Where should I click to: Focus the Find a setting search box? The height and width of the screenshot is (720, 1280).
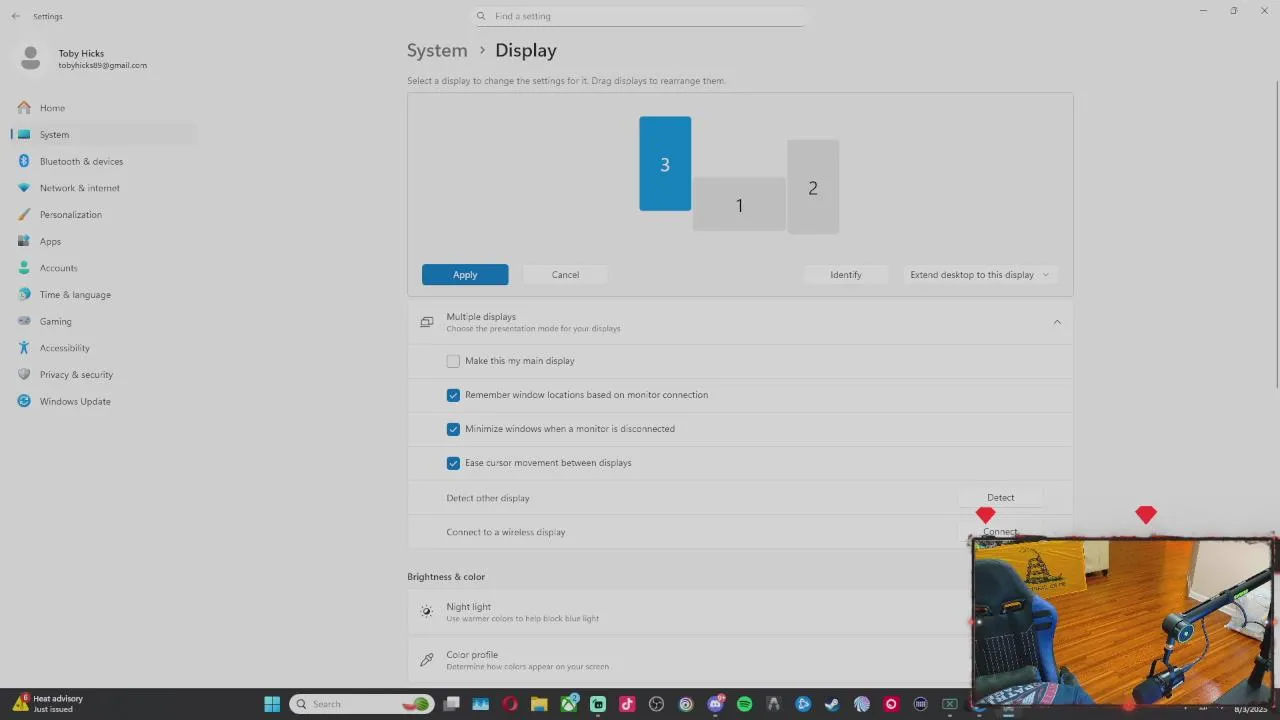coord(640,16)
